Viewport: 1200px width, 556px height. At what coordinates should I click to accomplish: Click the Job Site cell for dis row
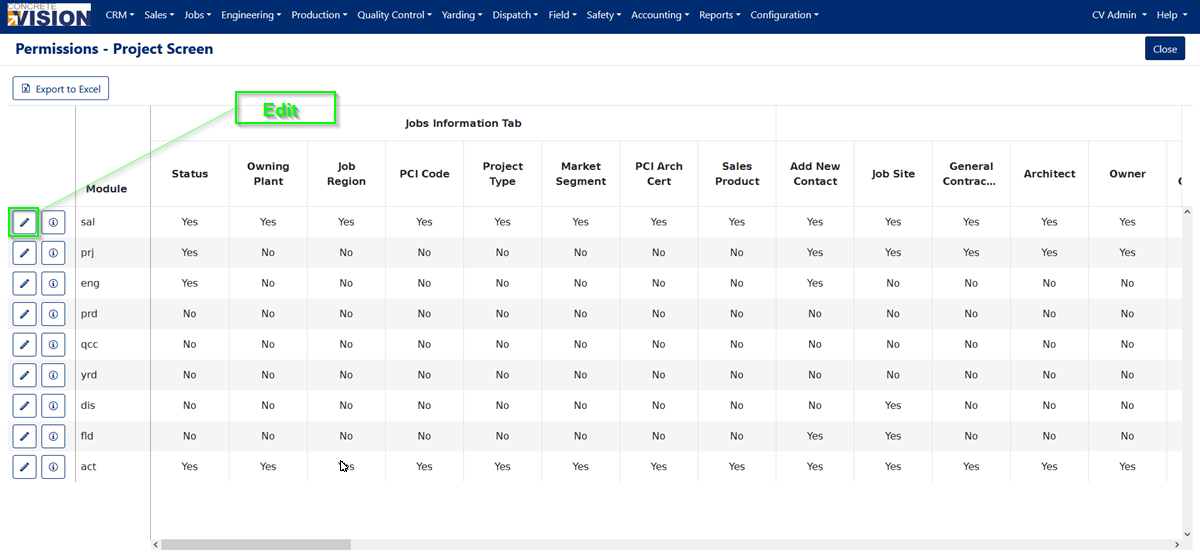(893, 405)
